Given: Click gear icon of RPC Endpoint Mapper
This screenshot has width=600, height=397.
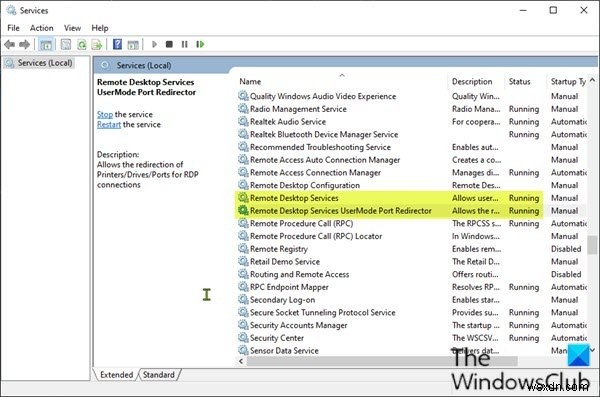Looking at the screenshot, I should tap(243, 287).
